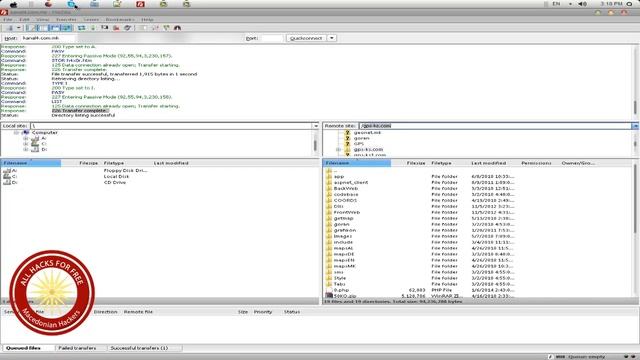This screenshot has width=640, height=360.
Task: Click the disconnect from server icon
Action: pyautogui.click(x=116, y=28)
